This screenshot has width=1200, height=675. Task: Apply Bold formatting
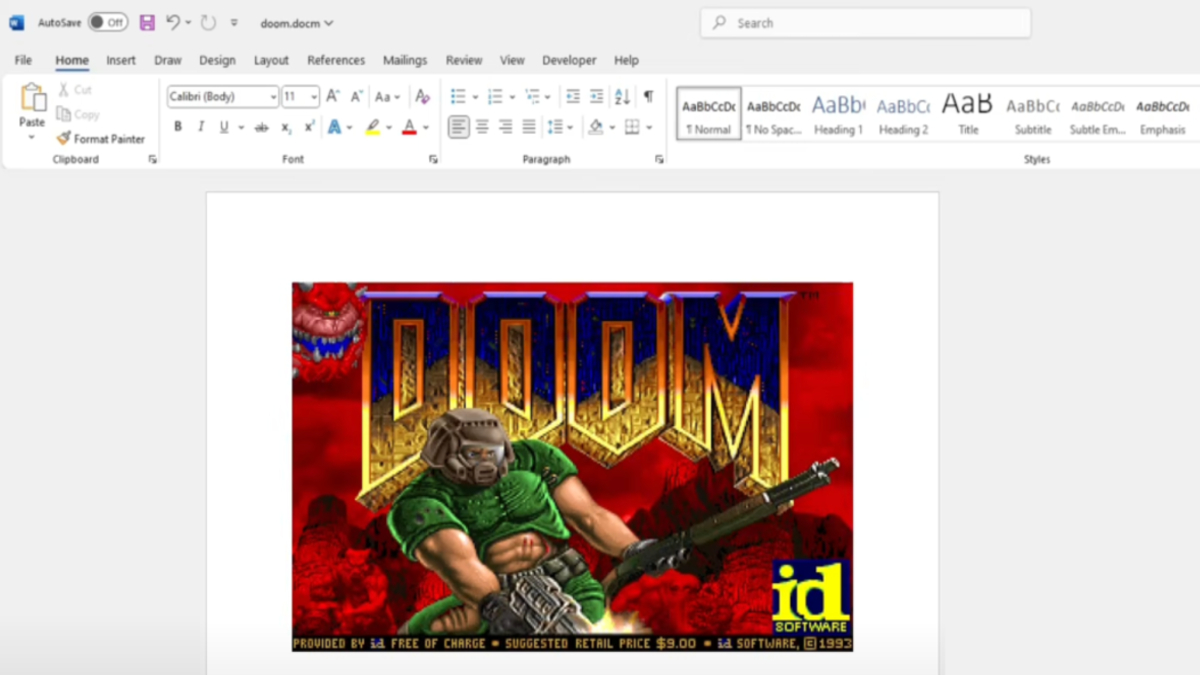(178, 127)
